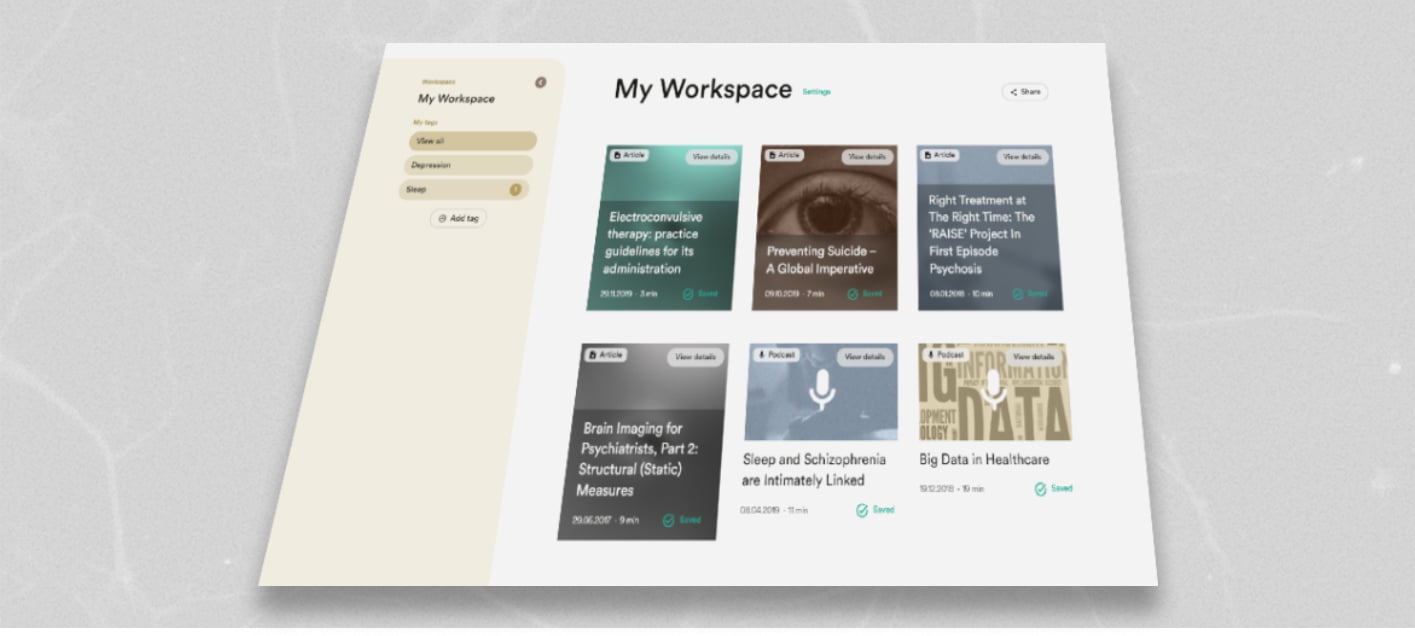Toggle the Saved check on Electroconvulsive therapy card
This screenshot has width=1415, height=636.
(700, 295)
